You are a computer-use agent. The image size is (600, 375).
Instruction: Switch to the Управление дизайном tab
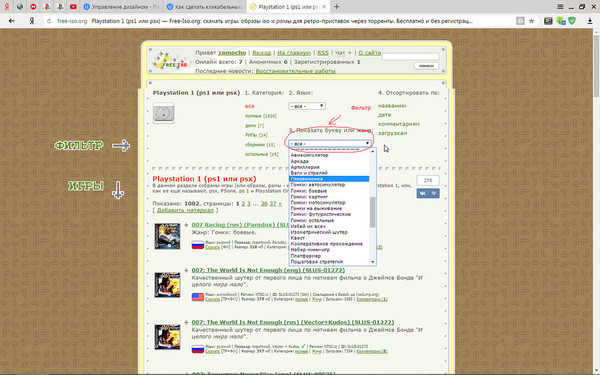tap(121, 7)
